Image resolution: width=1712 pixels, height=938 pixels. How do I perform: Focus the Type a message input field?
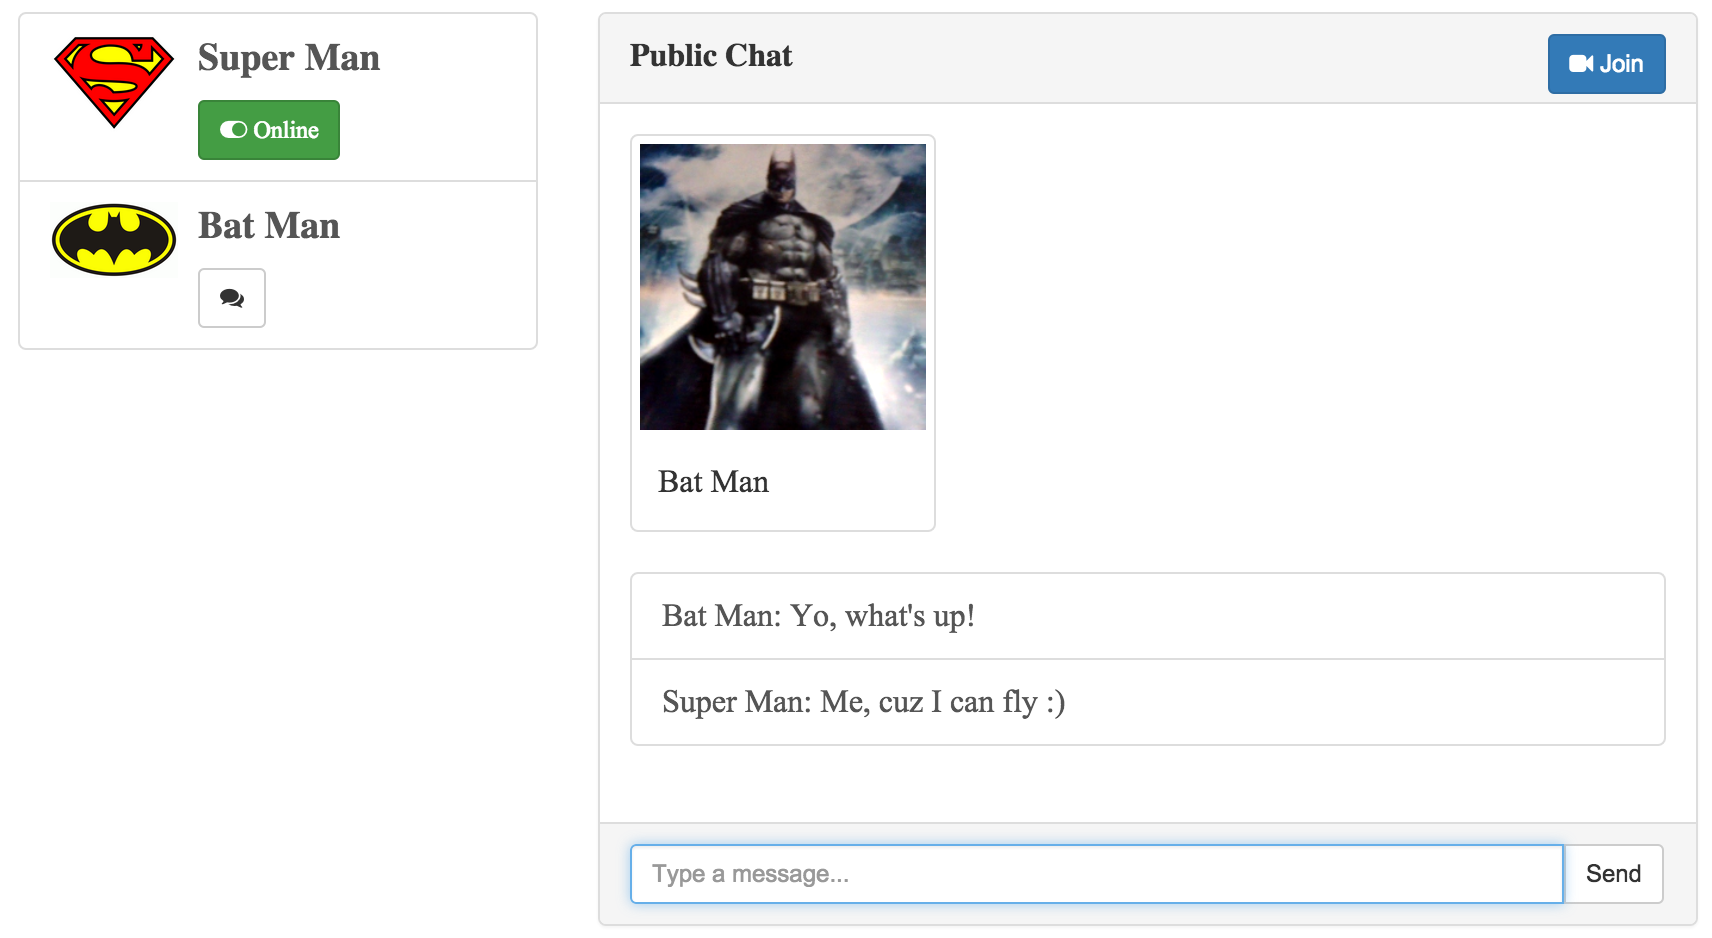1096,874
